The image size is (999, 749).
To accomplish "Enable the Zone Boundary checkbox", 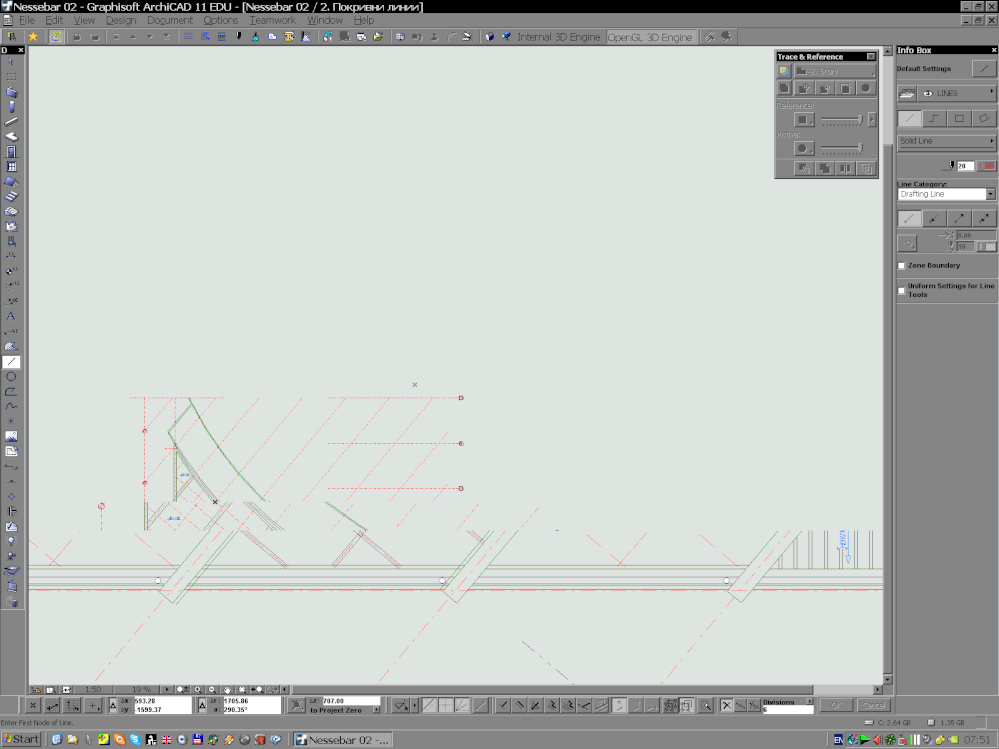I will 902,266.
